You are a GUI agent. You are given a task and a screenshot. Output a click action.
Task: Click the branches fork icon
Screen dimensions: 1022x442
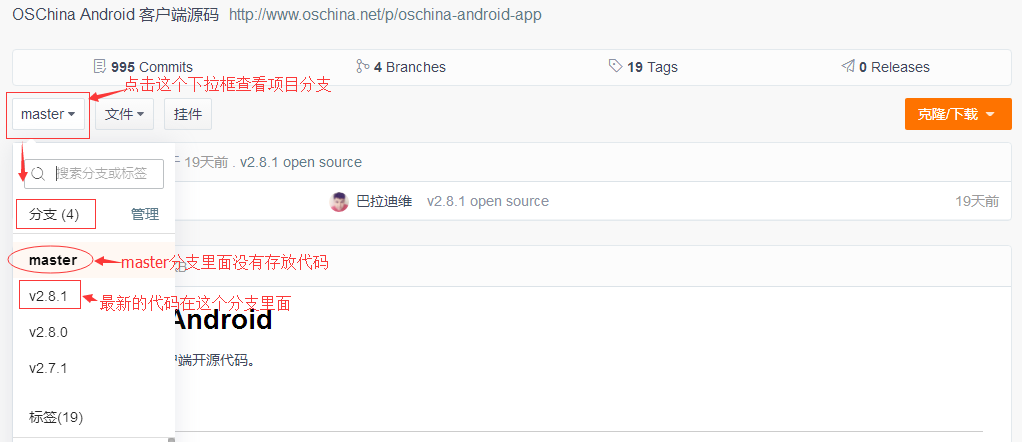(x=362, y=66)
